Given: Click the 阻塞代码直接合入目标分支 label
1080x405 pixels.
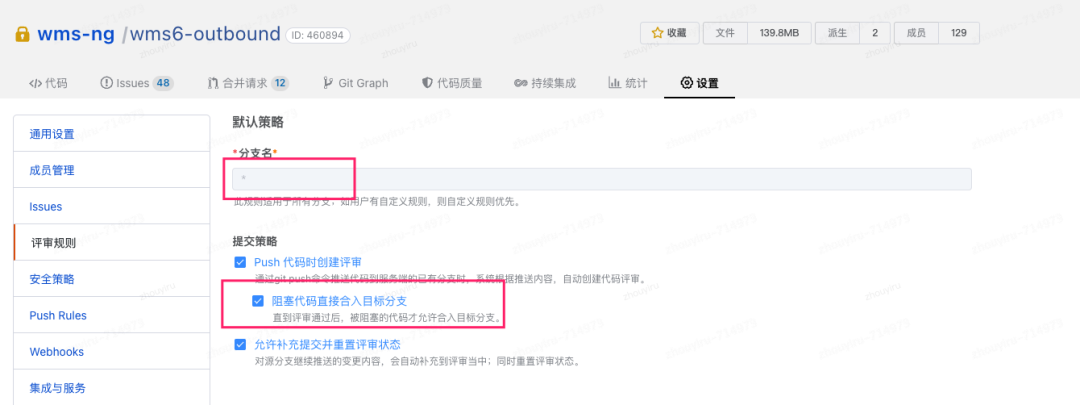Looking at the screenshot, I should (x=340, y=301).
